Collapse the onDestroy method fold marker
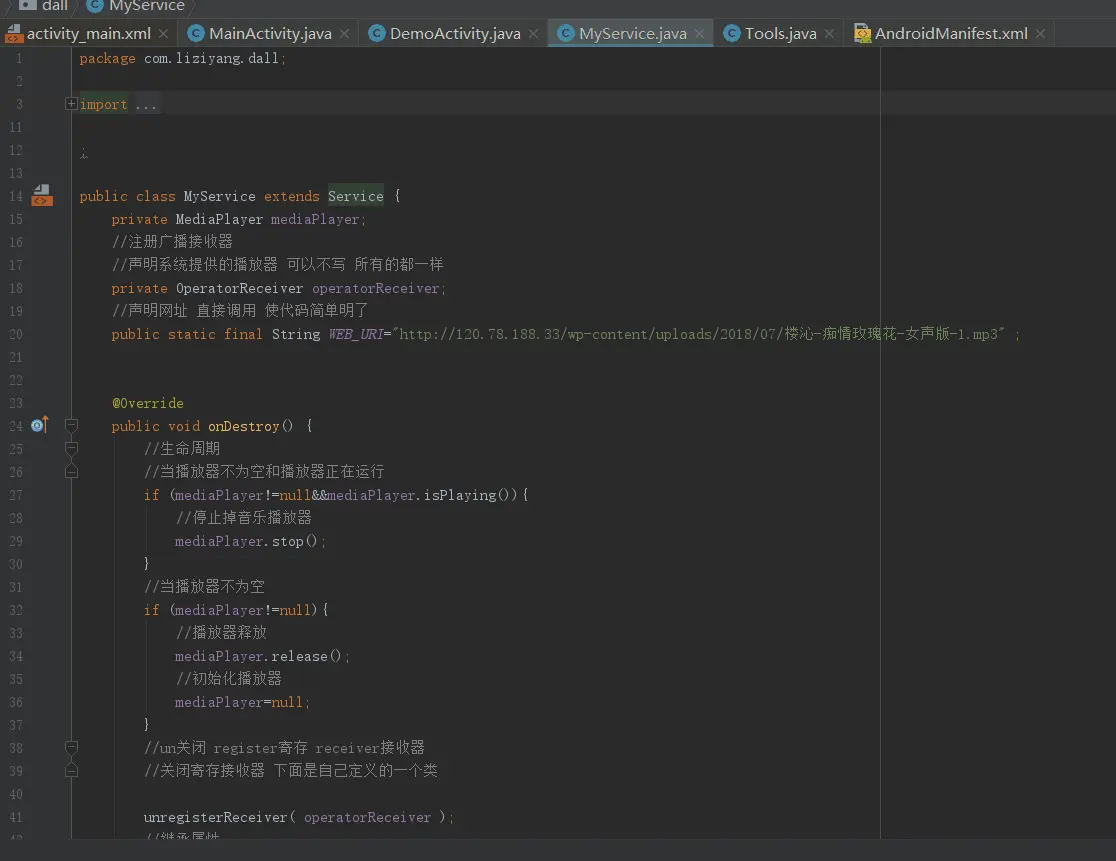The height and width of the screenshot is (861, 1116). click(x=71, y=426)
